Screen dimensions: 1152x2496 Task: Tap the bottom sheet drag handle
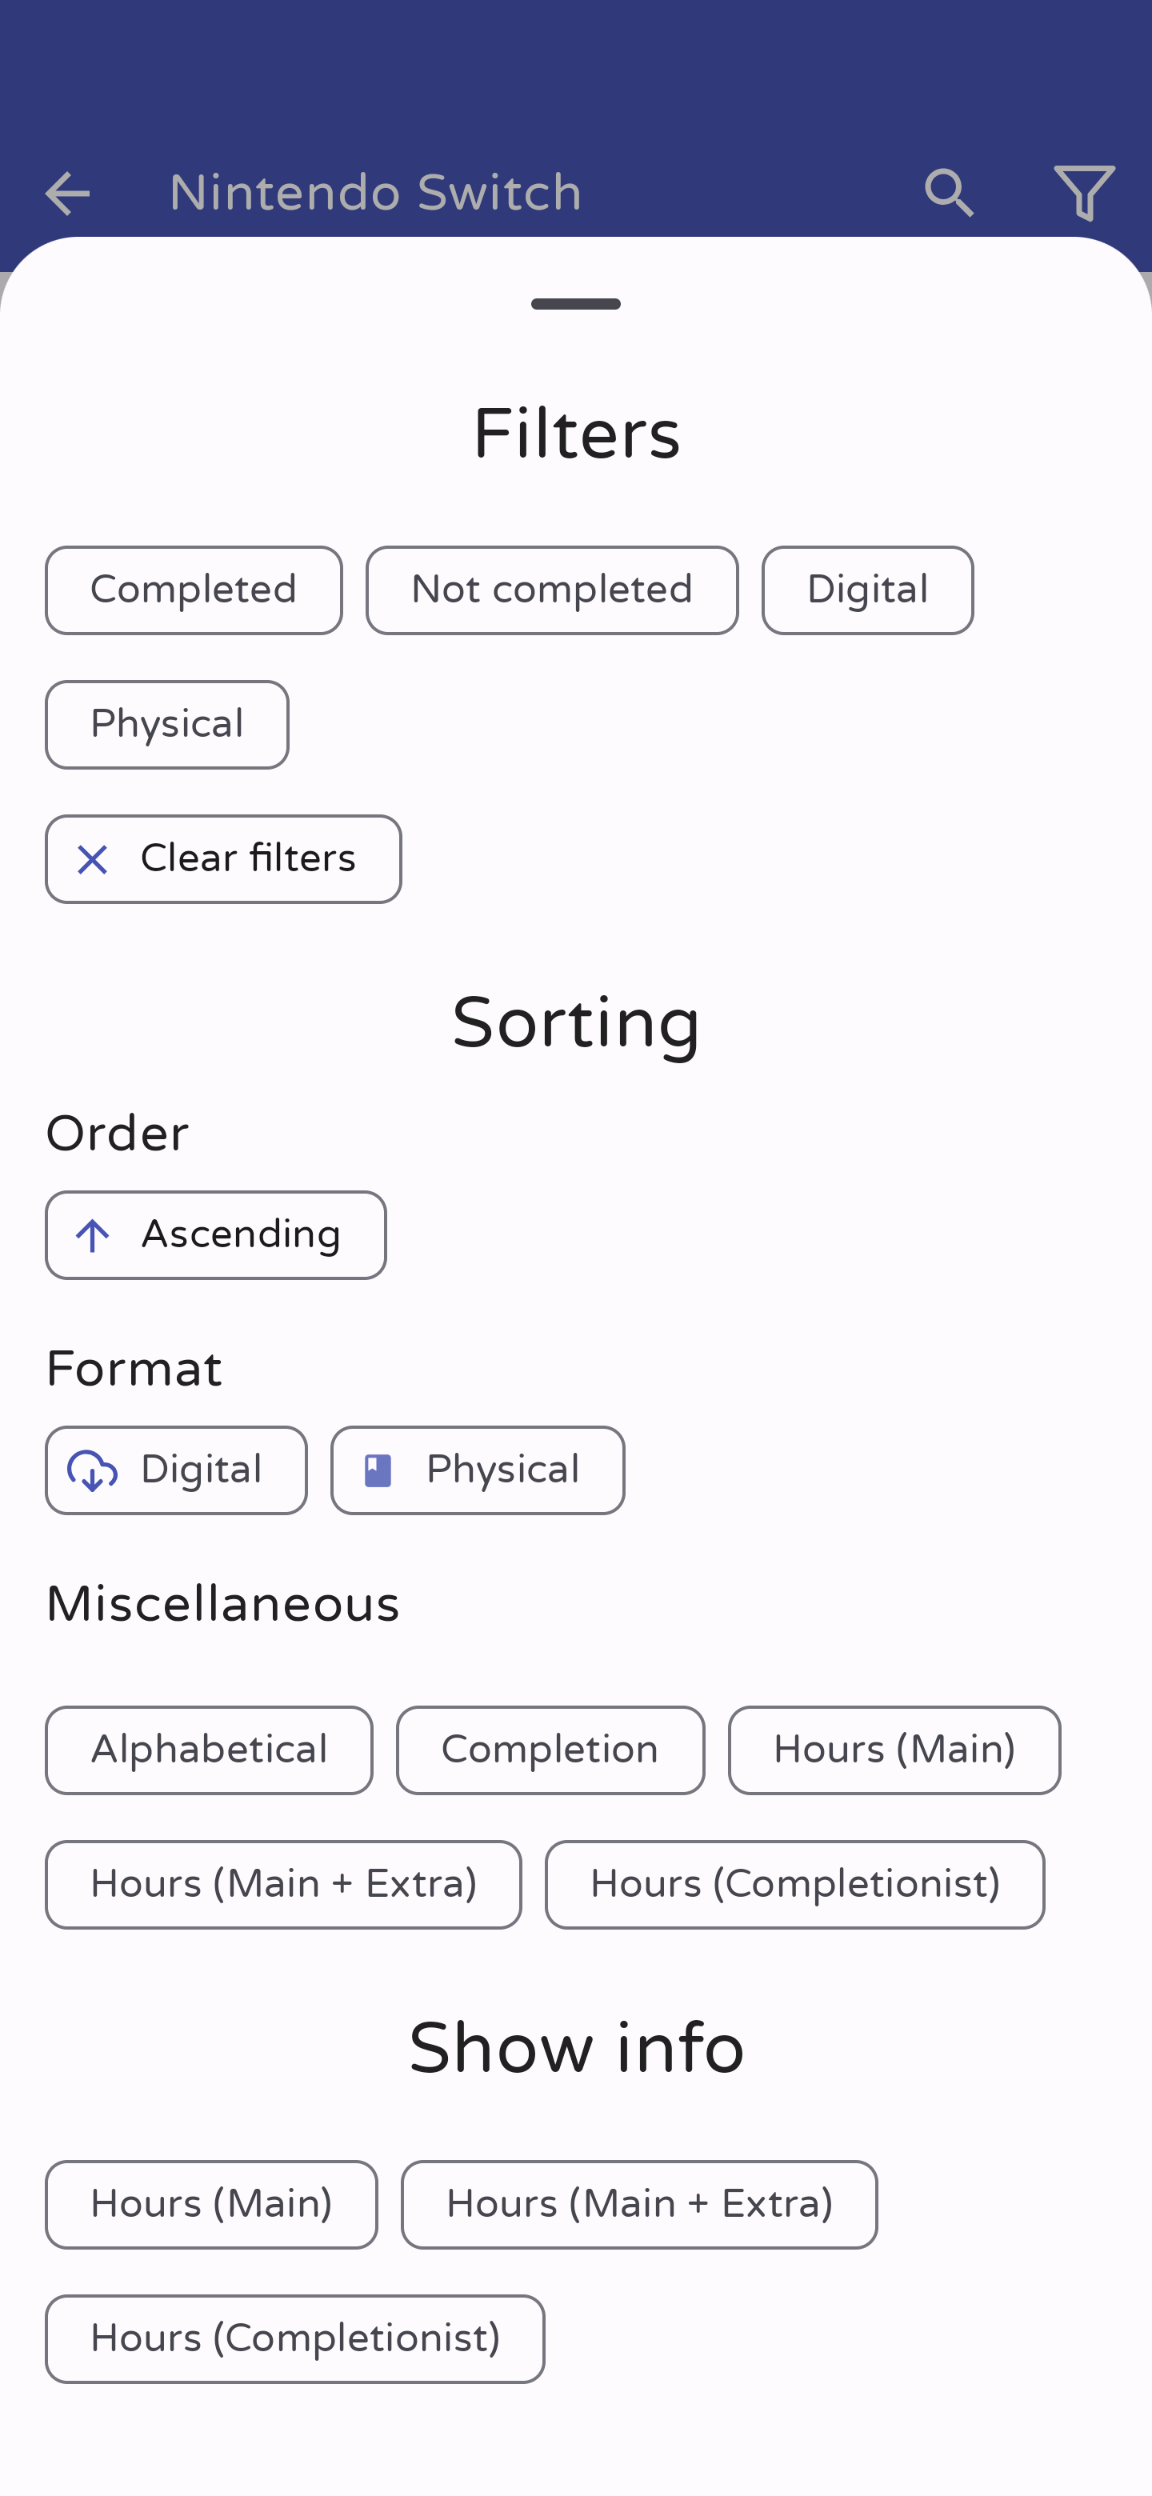pos(576,304)
